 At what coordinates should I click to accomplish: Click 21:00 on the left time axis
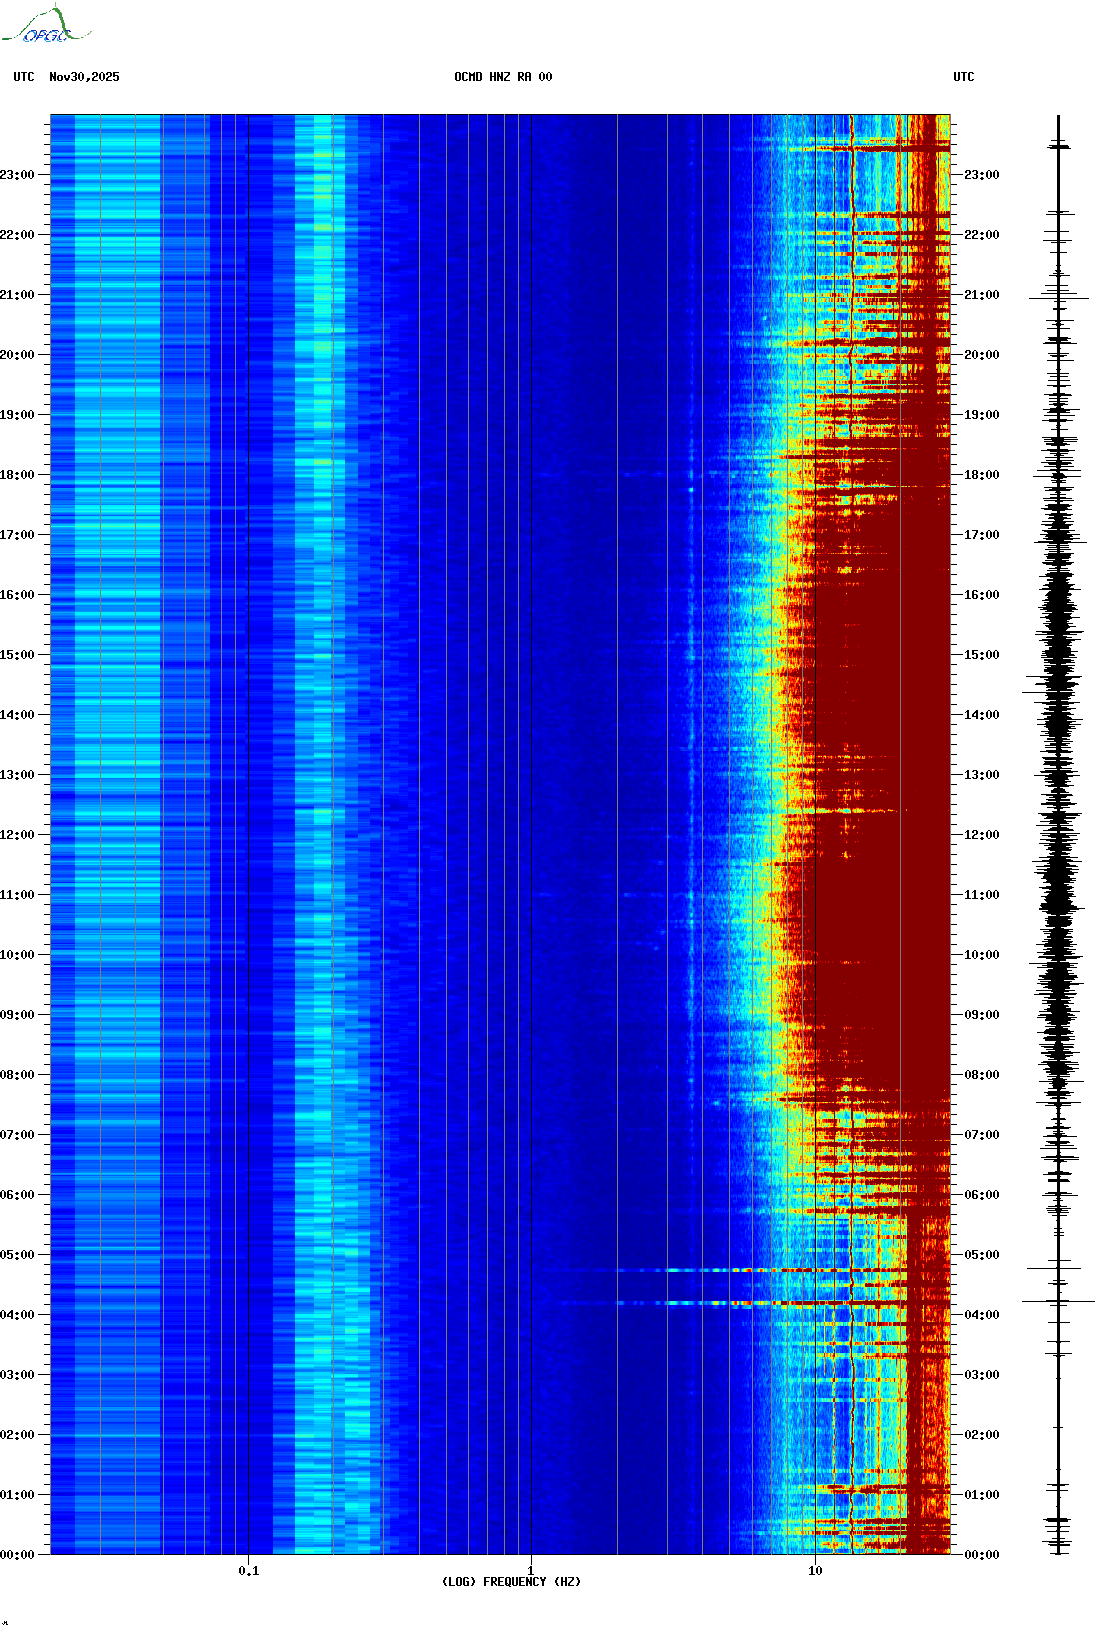coord(17,295)
